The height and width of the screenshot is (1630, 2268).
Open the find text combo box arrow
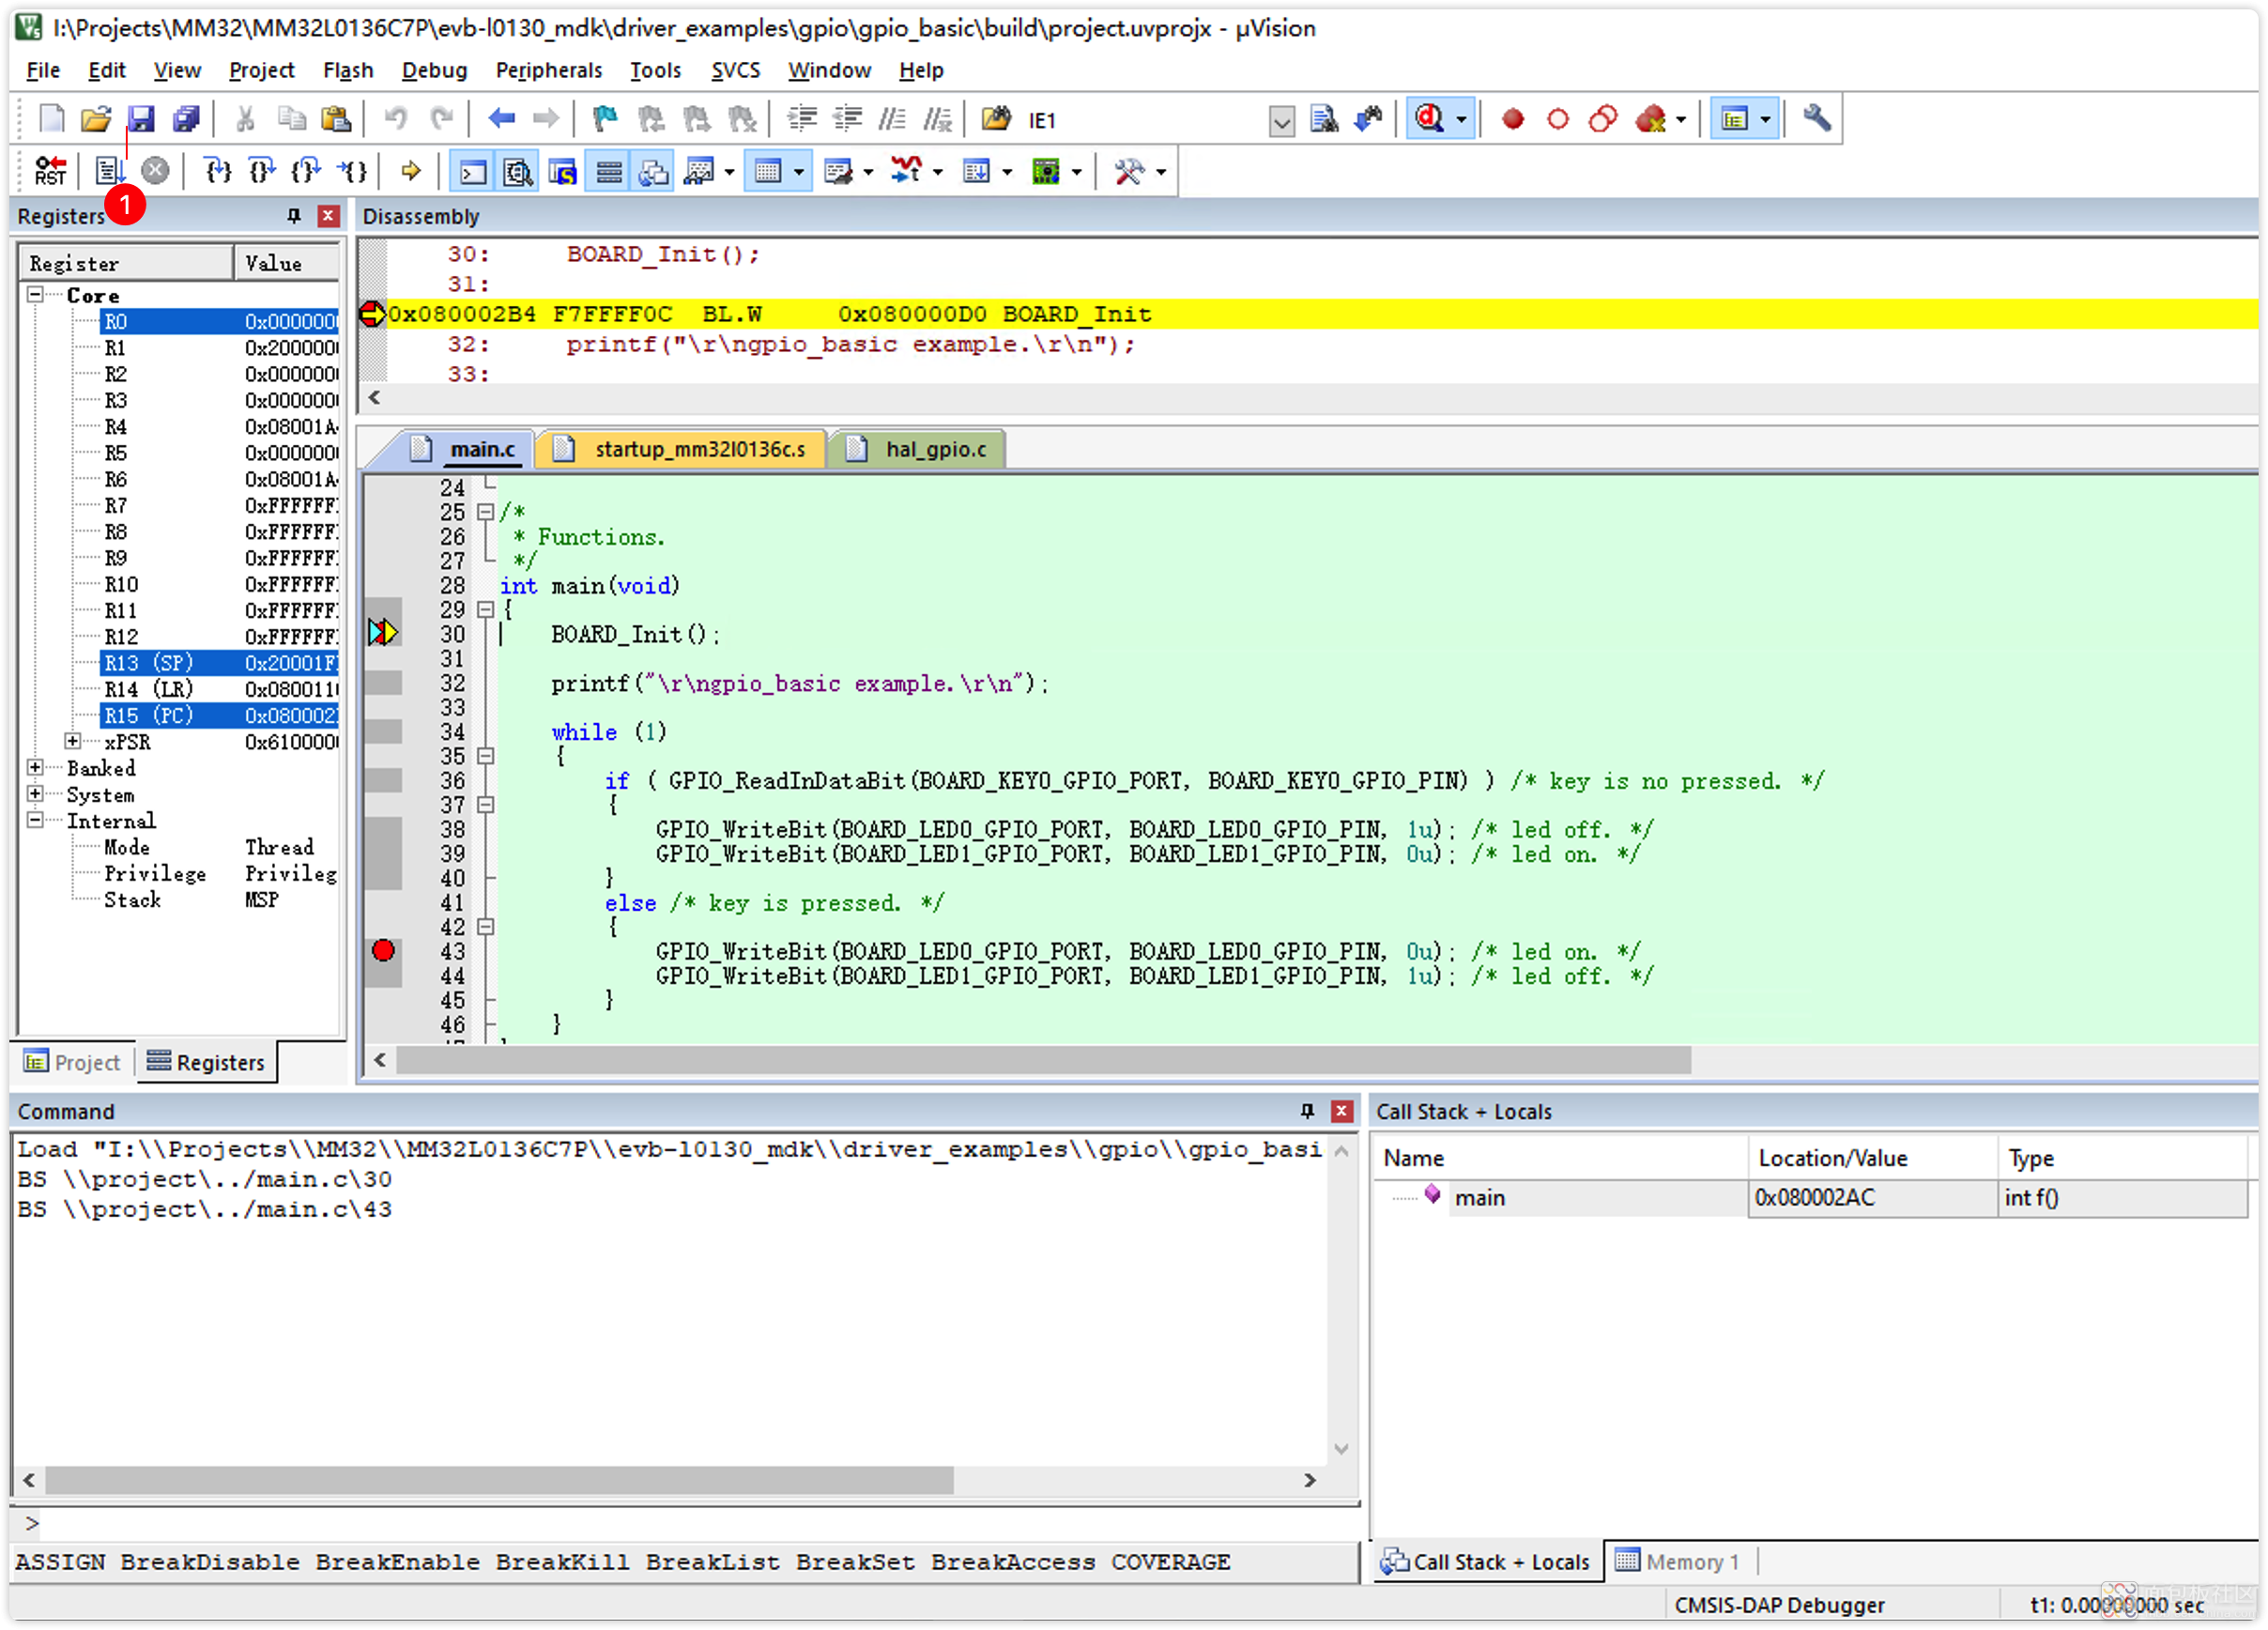(x=1282, y=121)
